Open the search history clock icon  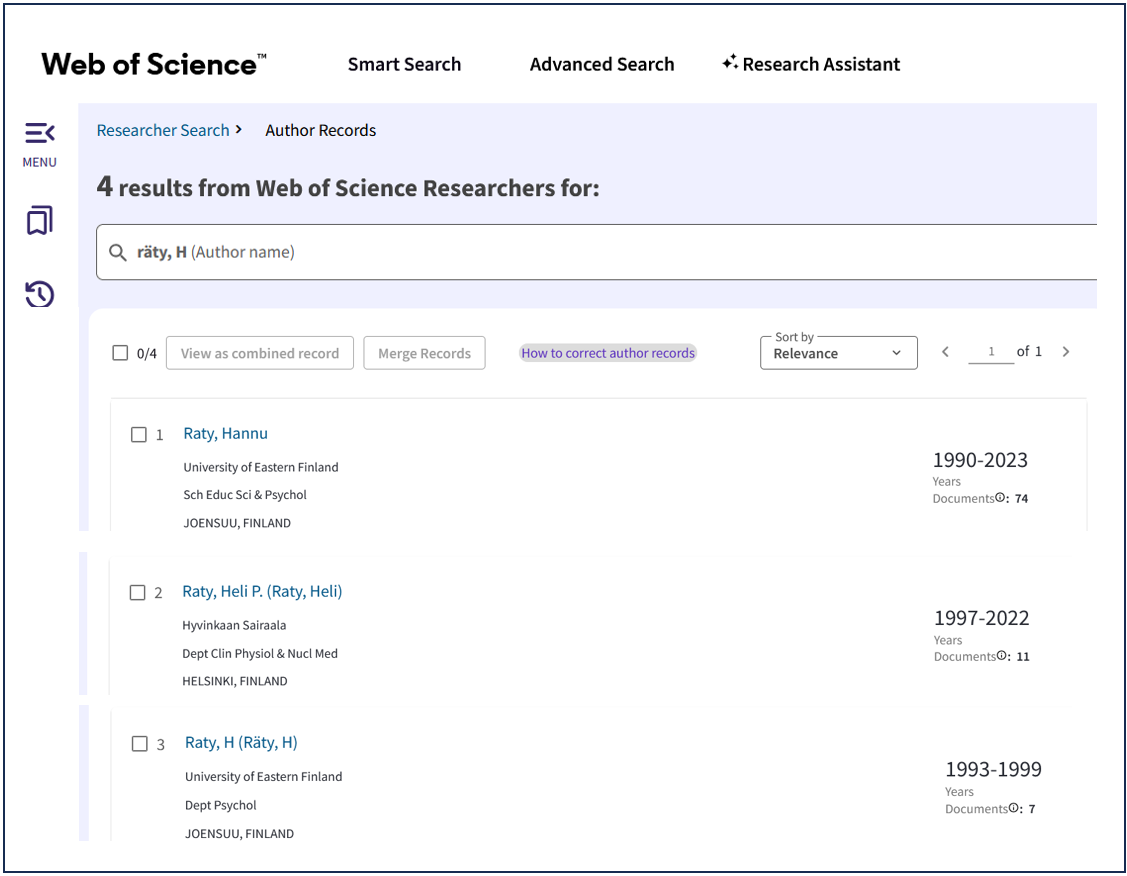click(x=40, y=294)
